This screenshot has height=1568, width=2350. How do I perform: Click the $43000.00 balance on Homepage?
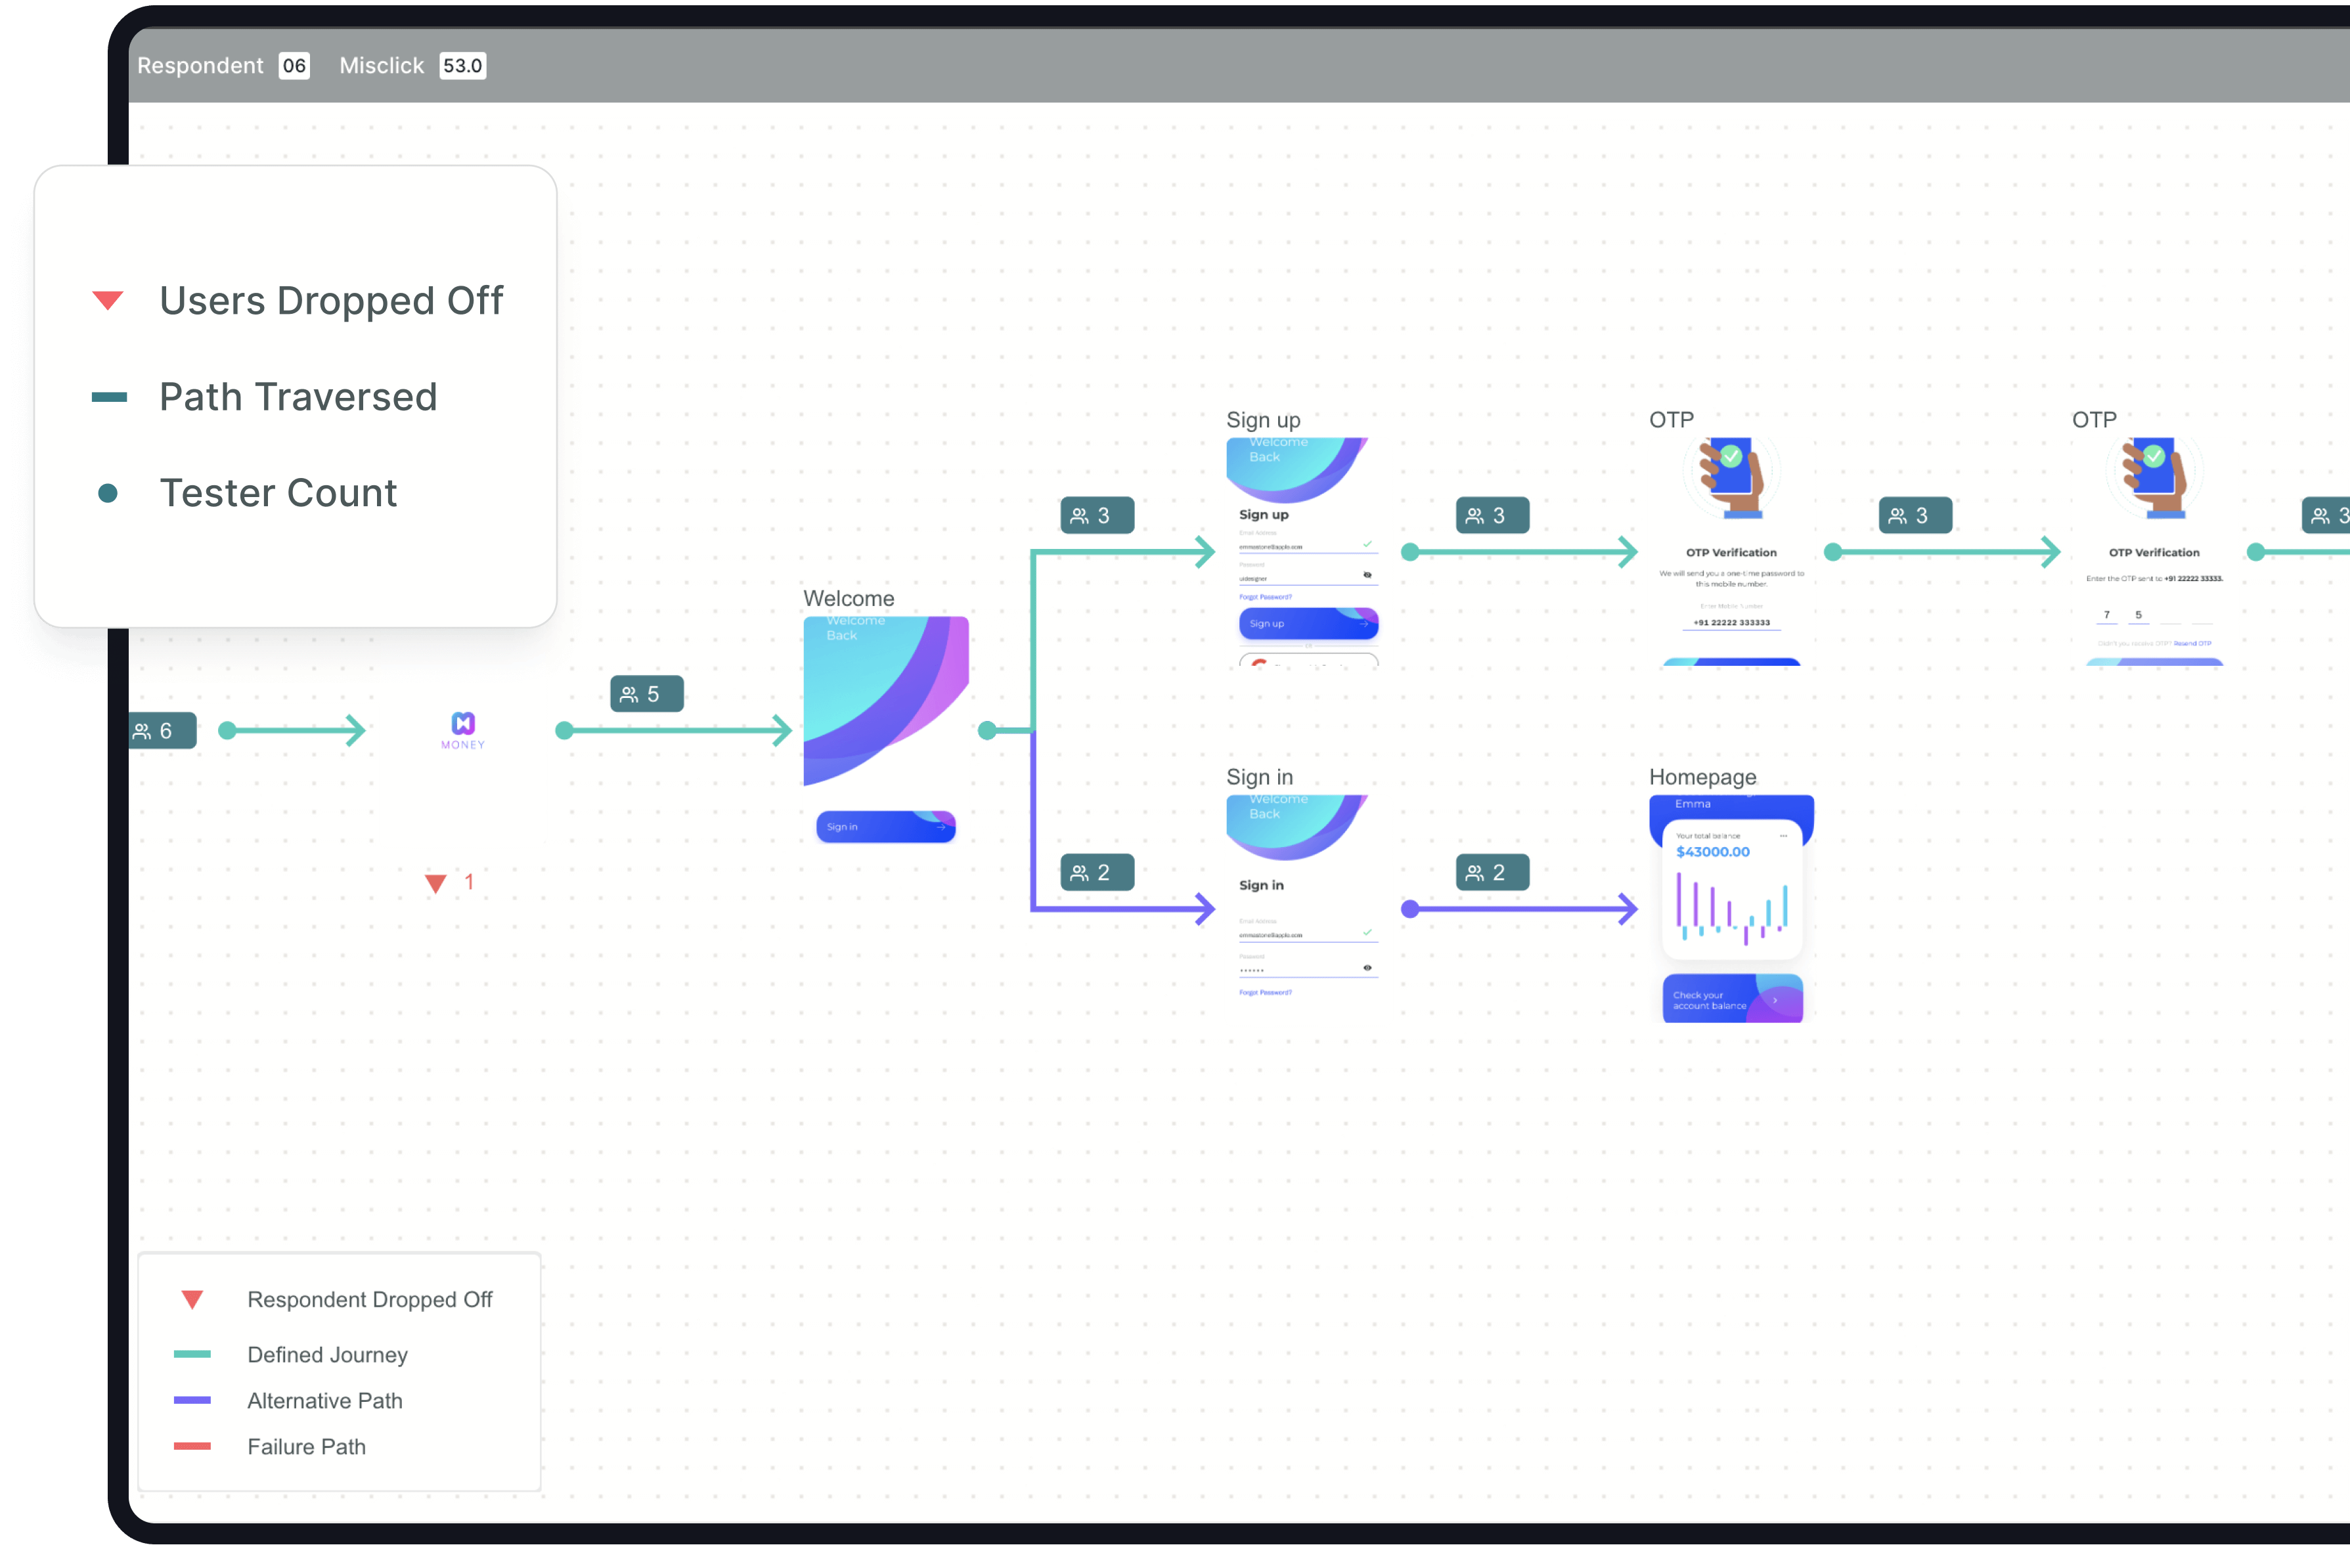point(1712,852)
